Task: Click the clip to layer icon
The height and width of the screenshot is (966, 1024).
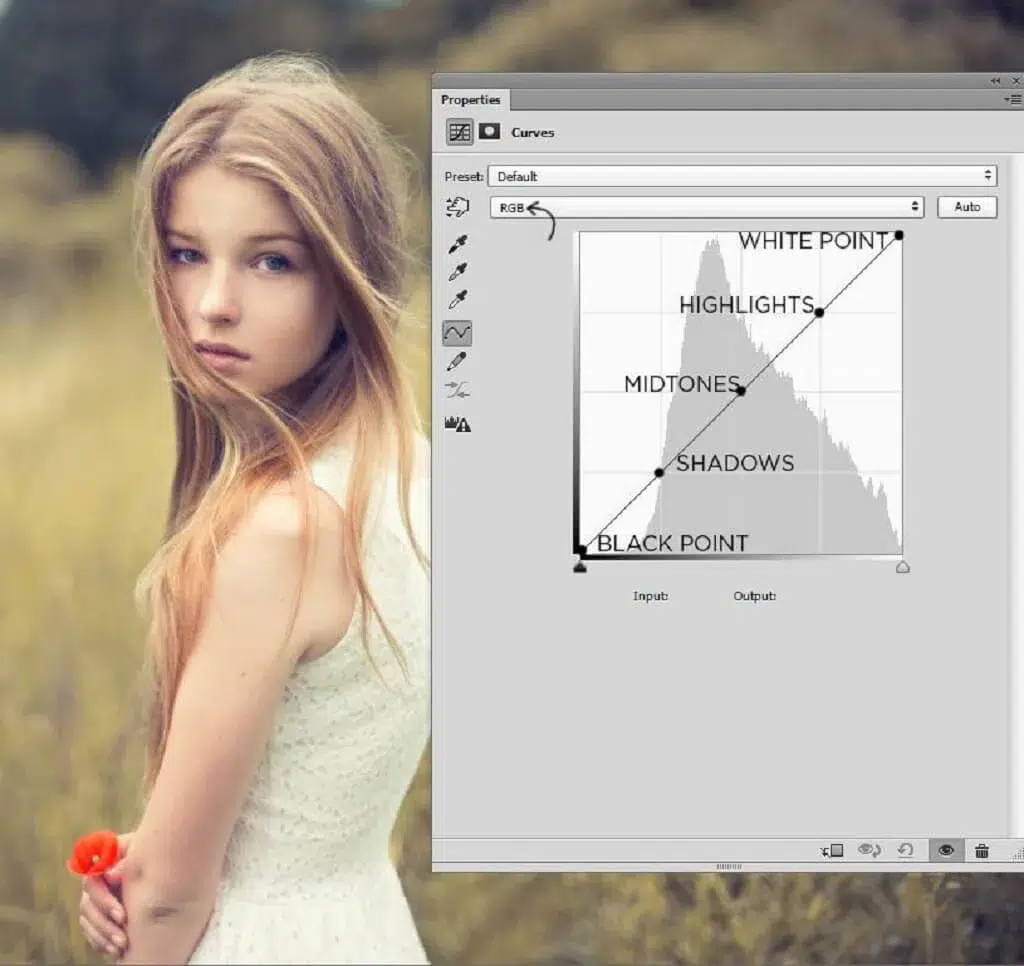Action: pyautogui.click(x=833, y=850)
